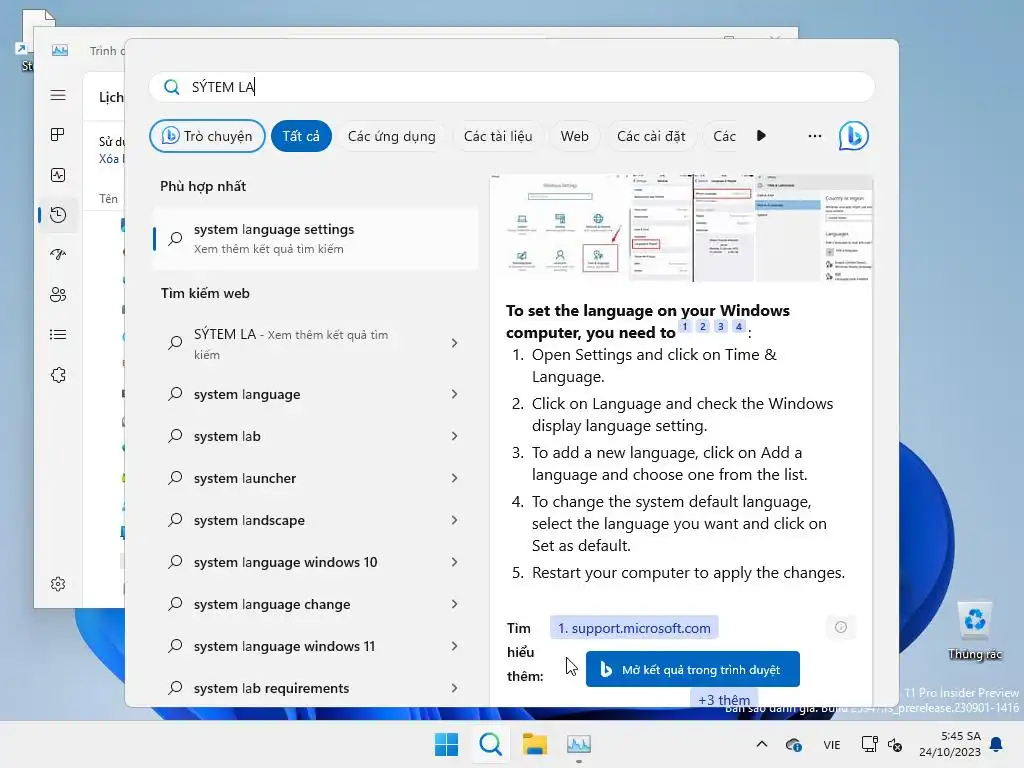The height and width of the screenshot is (768, 1024).
Task: Select the 'Các tài liệu' filter tab
Action: coord(498,136)
